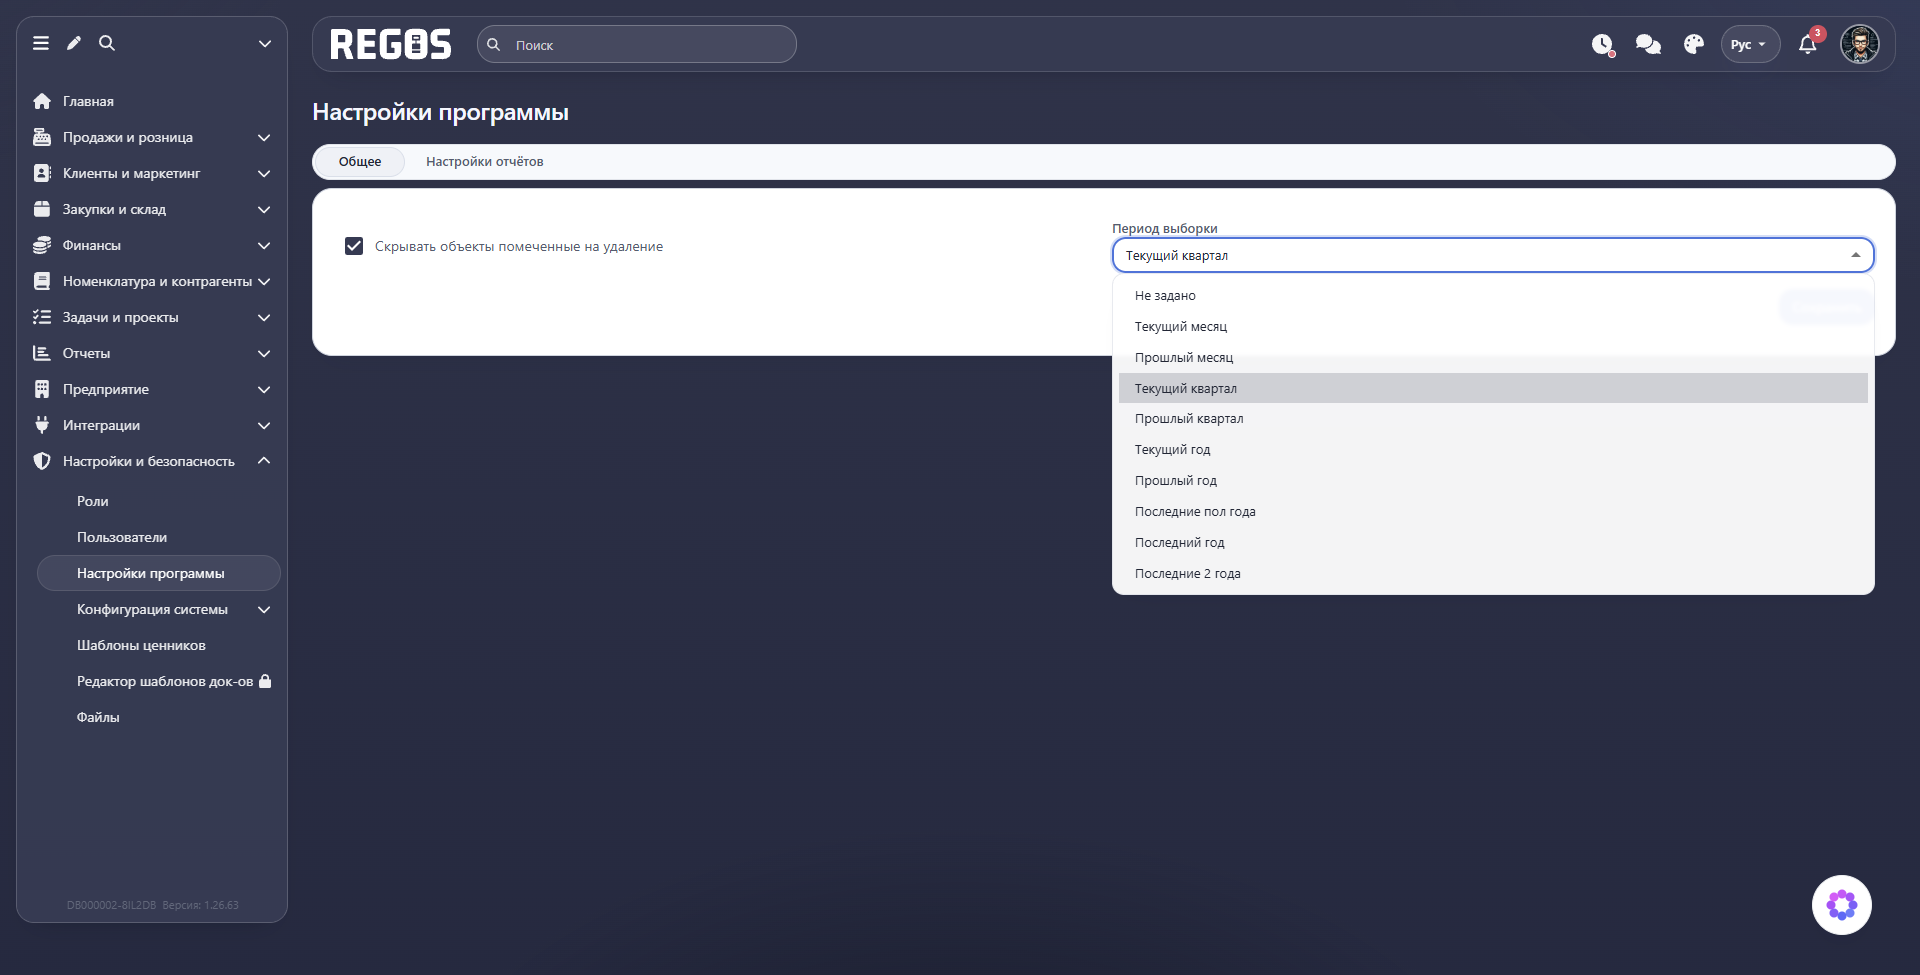1920x975 pixels.
Task: Open the Рус language dropdown
Action: (x=1750, y=45)
